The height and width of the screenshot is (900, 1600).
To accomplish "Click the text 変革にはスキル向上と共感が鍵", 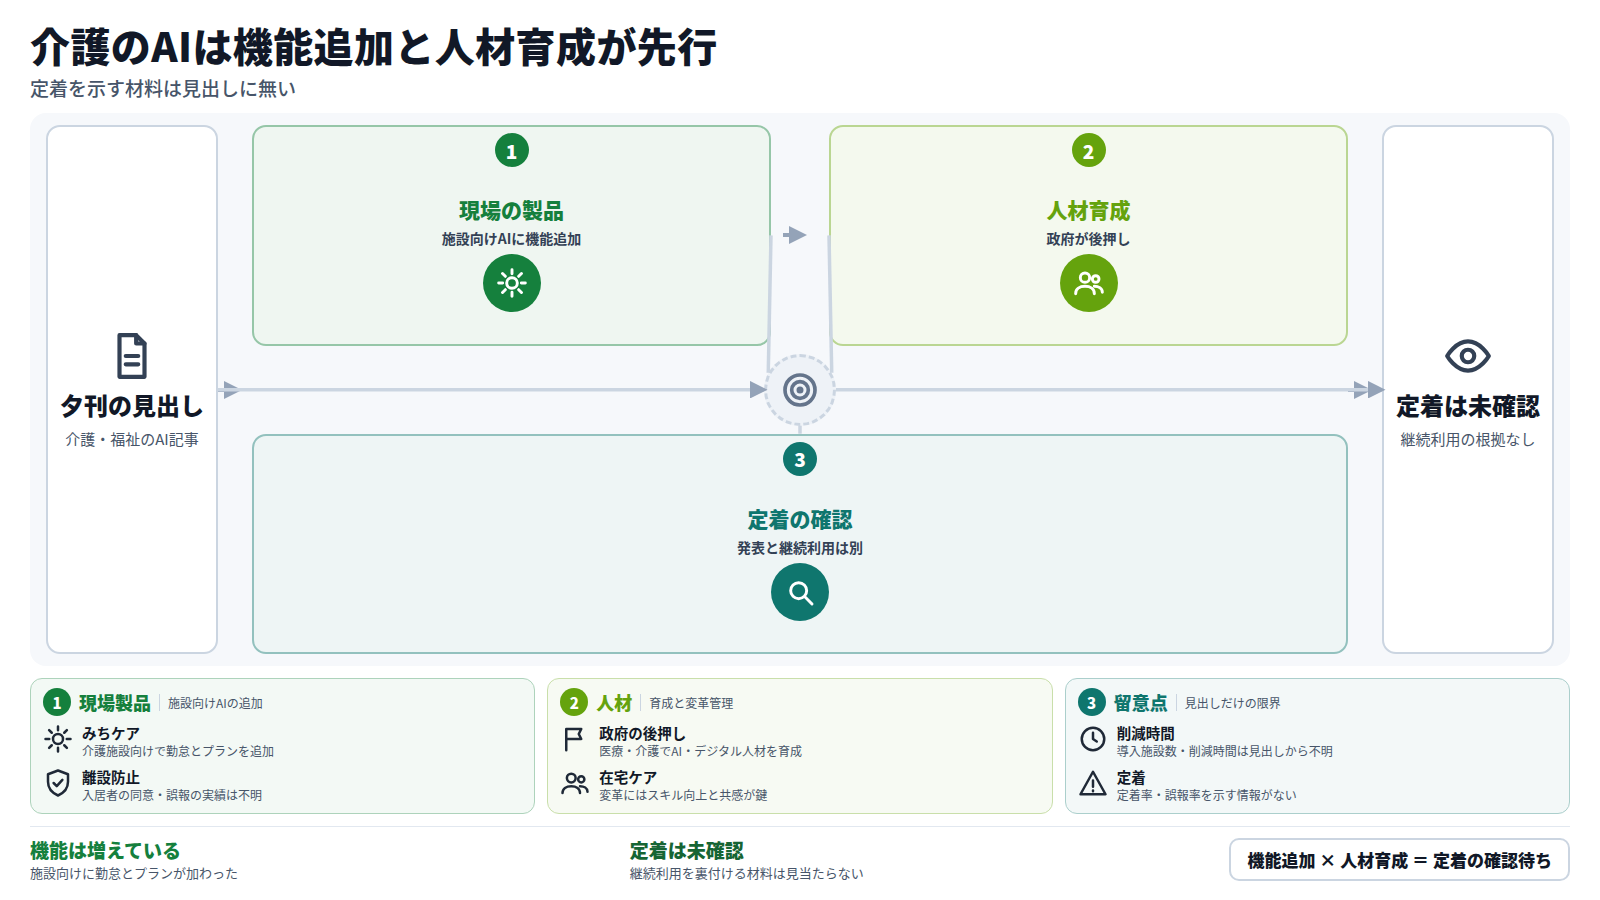I will [x=684, y=796].
